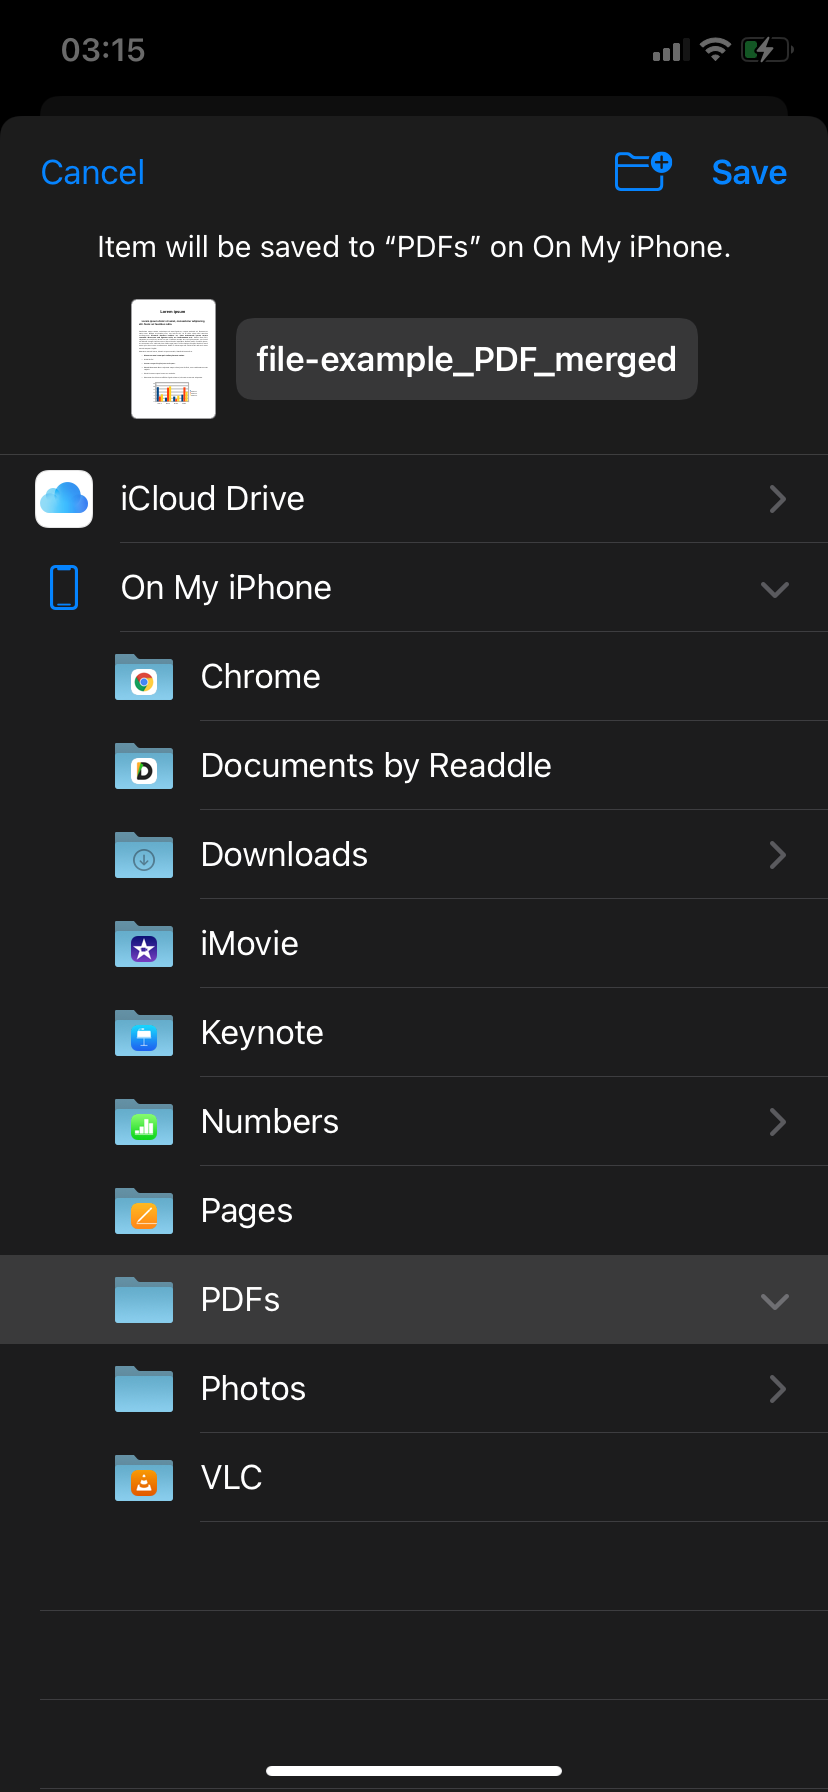The image size is (828, 1792).
Task: Tap the Keynote folder icon
Action: click(x=144, y=1033)
